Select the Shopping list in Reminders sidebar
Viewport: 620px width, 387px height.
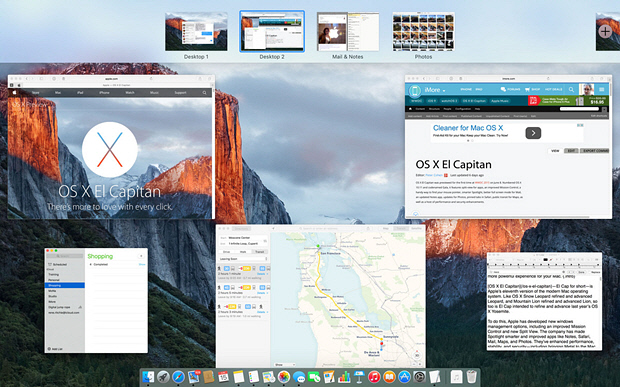(65, 285)
